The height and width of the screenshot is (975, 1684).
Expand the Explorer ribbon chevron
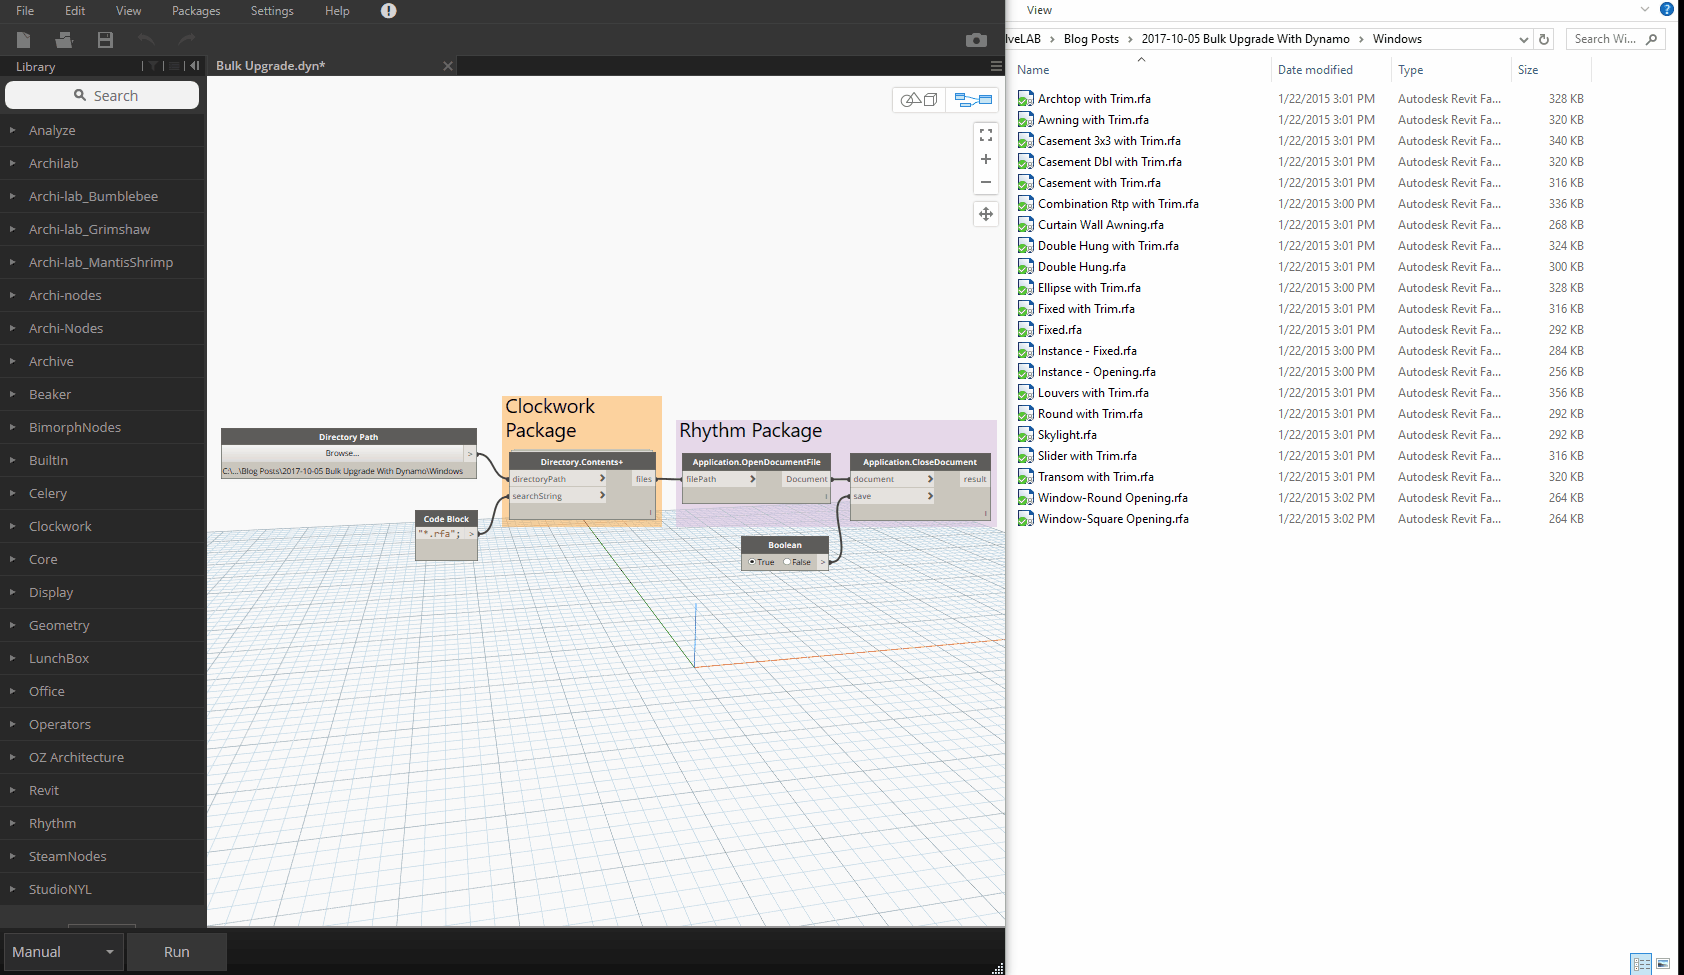pos(1645,10)
